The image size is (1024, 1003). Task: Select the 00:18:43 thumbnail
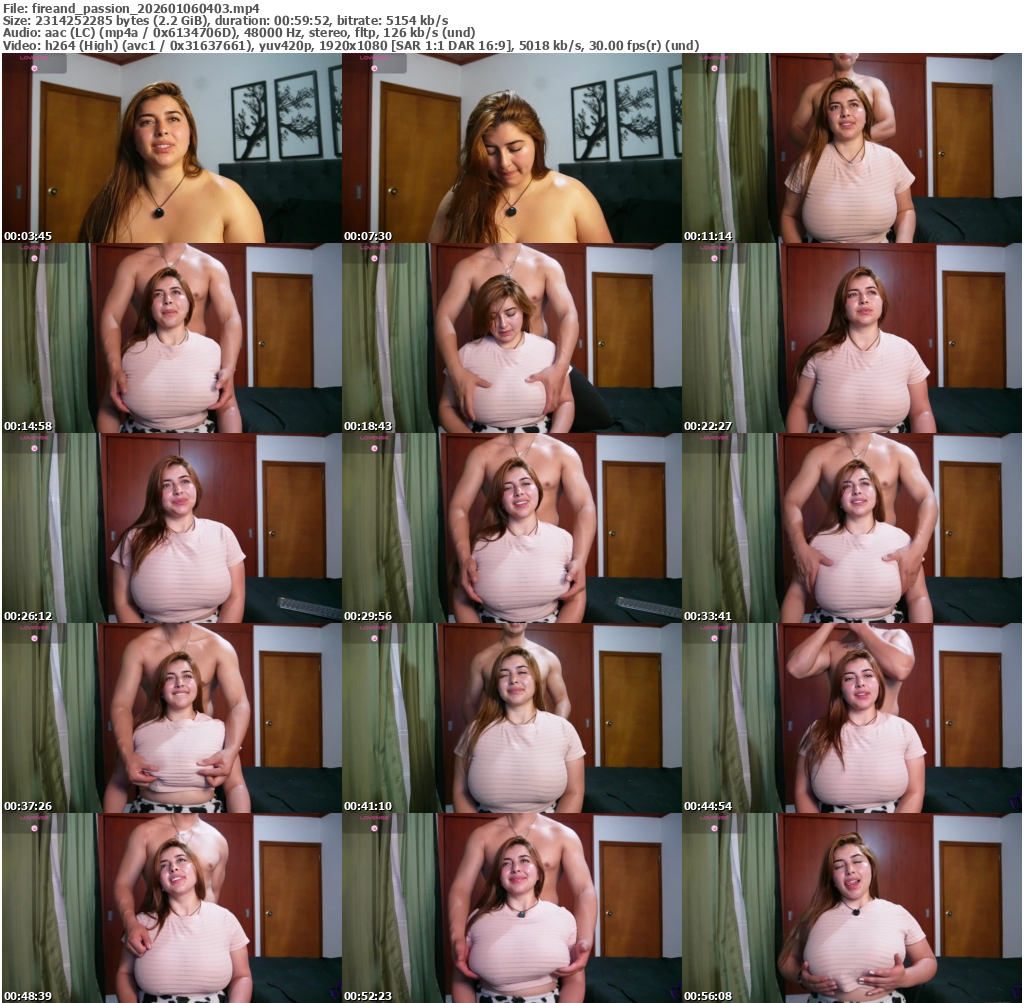point(511,338)
